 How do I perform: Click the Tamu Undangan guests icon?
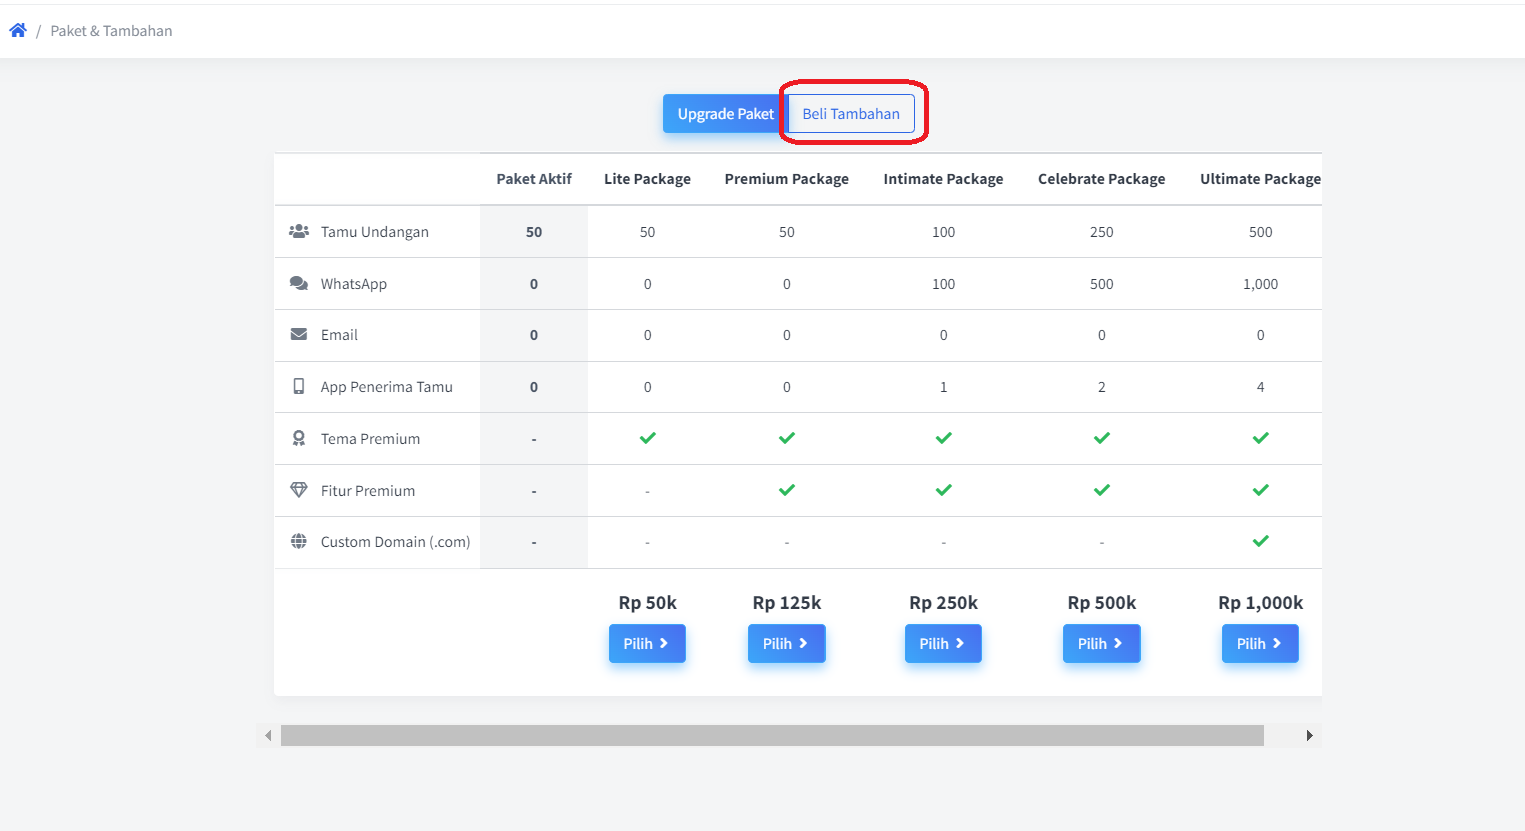pyautogui.click(x=299, y=231)
